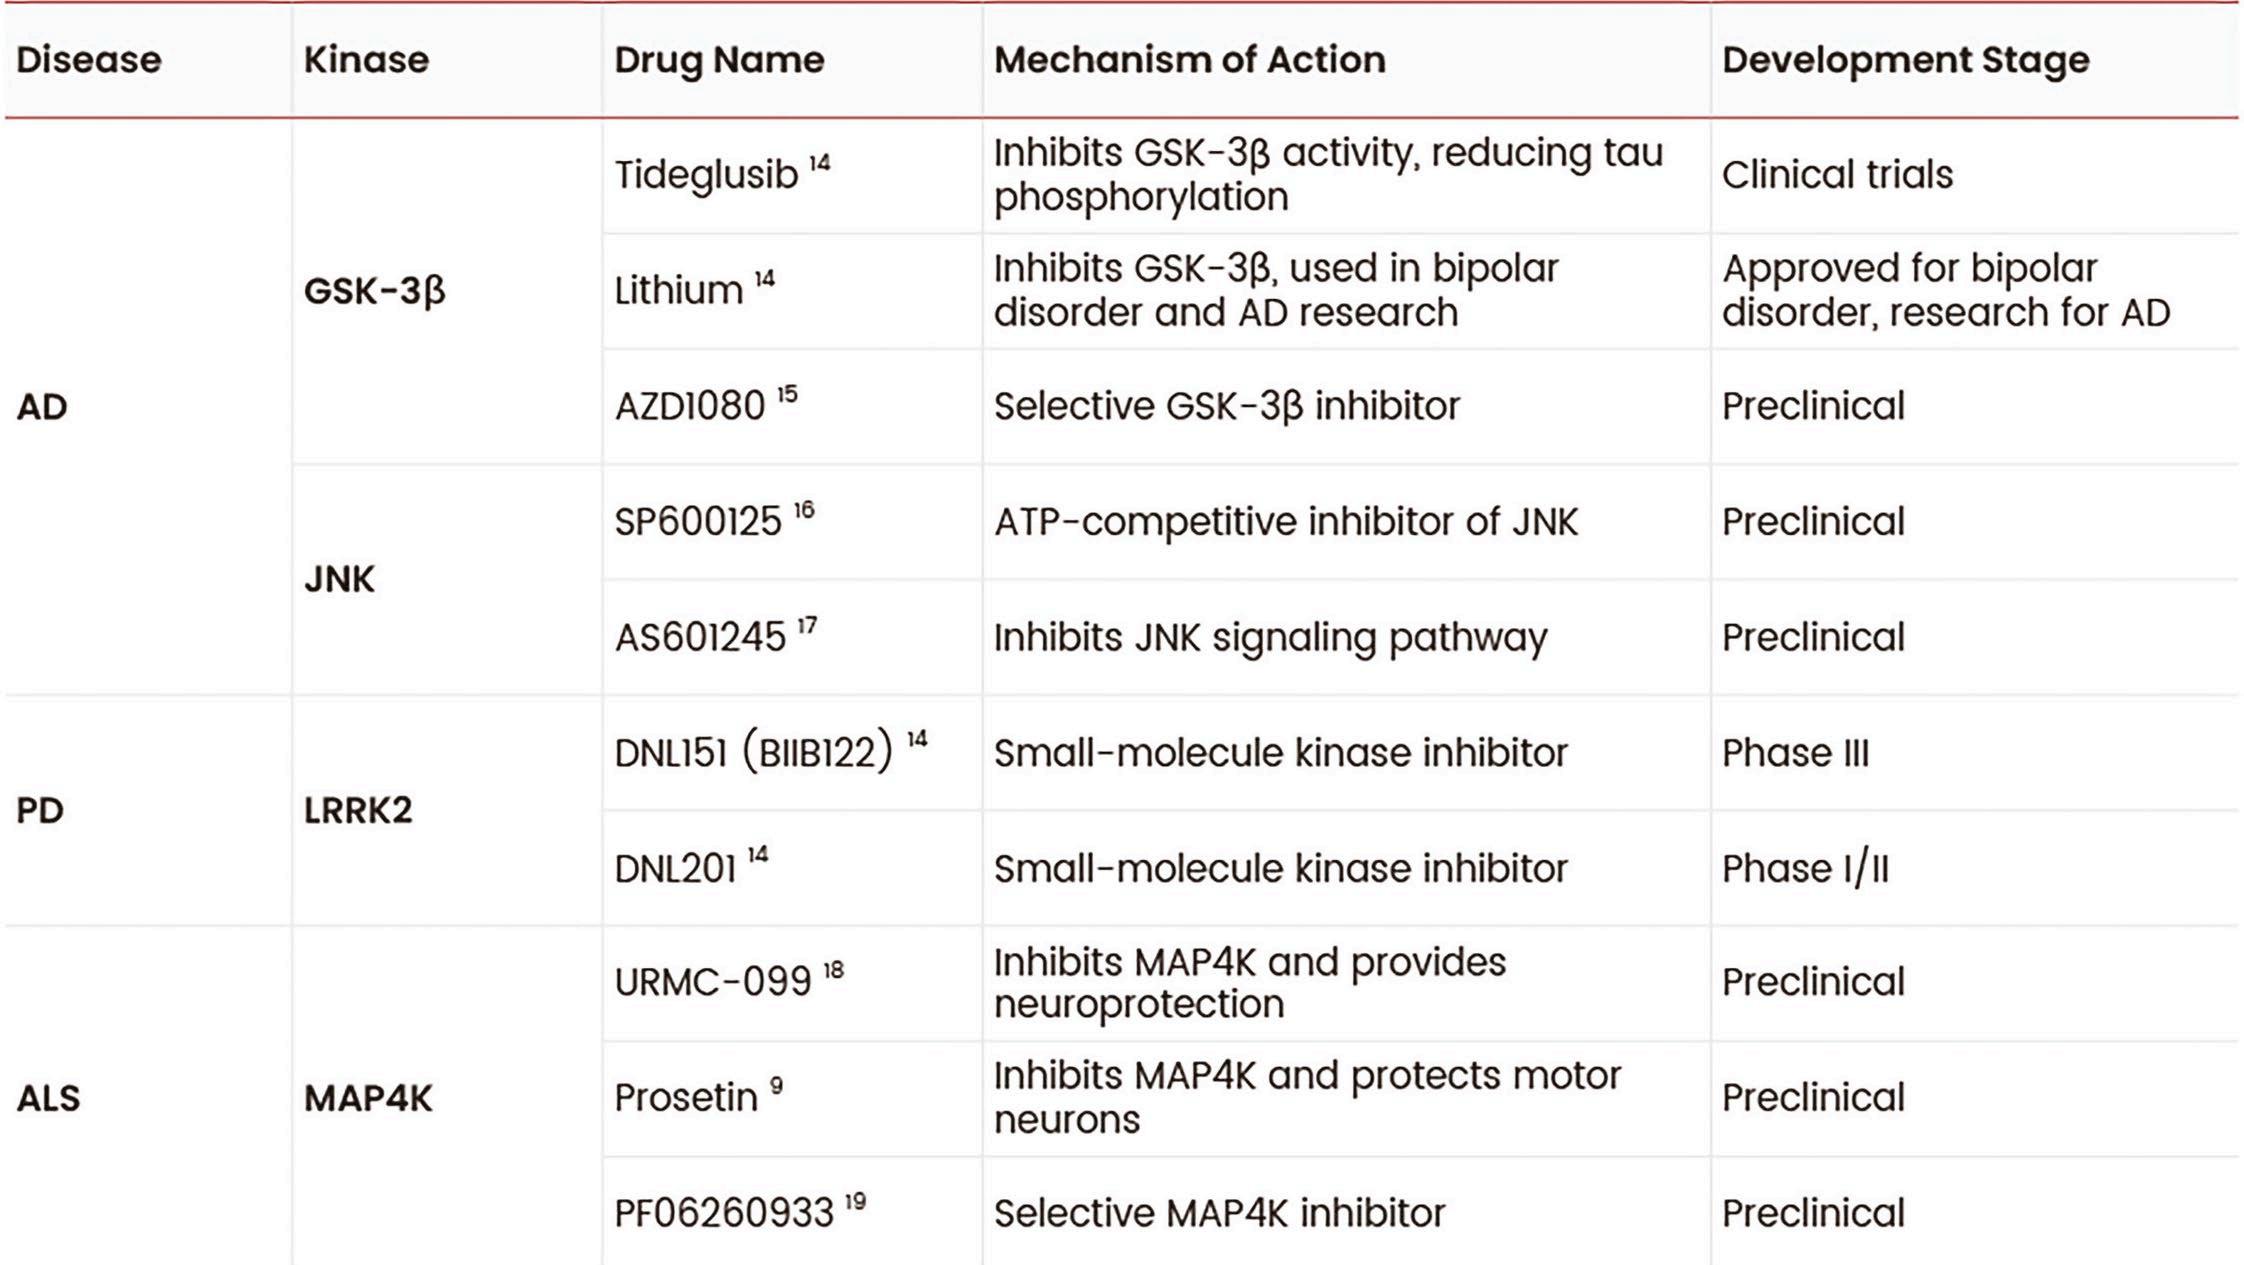Open reference 15 beside AZD1080
Image resolution: width=2244 pixels, height=1265 pixels.
point(788,394)
